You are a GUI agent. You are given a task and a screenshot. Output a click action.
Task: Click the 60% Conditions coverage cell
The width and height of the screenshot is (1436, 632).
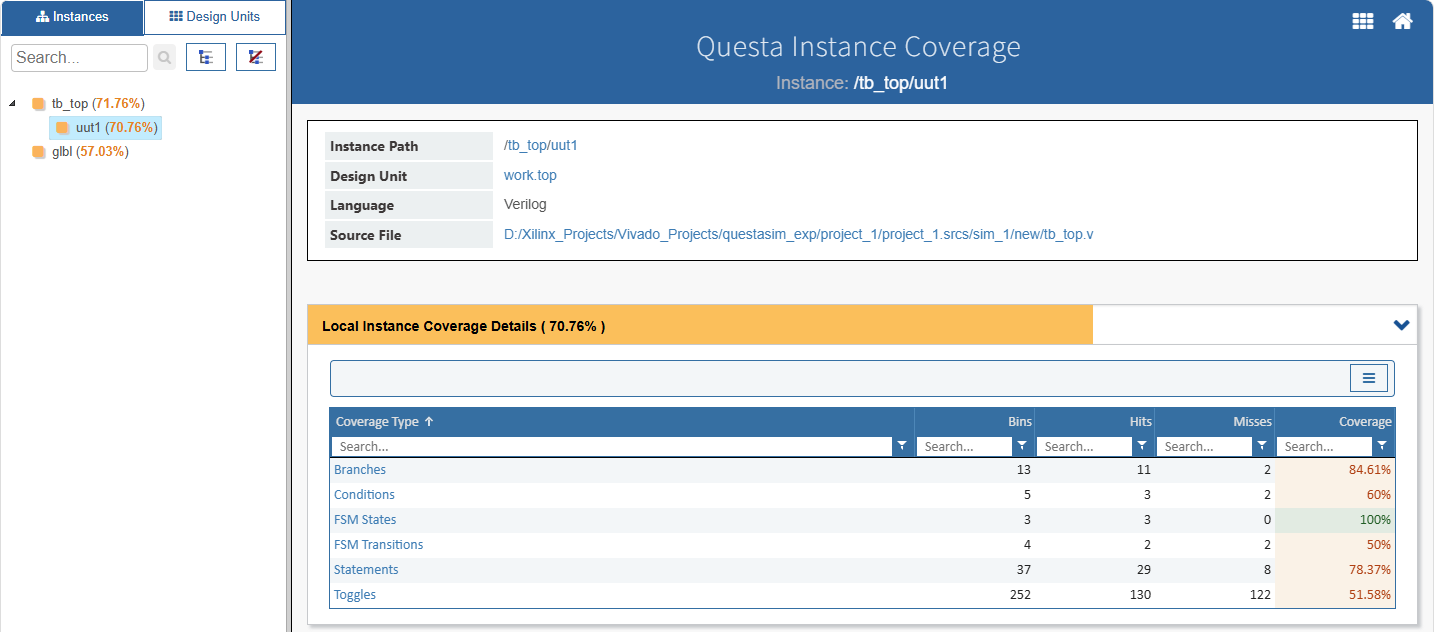[x=1335, y=495]
